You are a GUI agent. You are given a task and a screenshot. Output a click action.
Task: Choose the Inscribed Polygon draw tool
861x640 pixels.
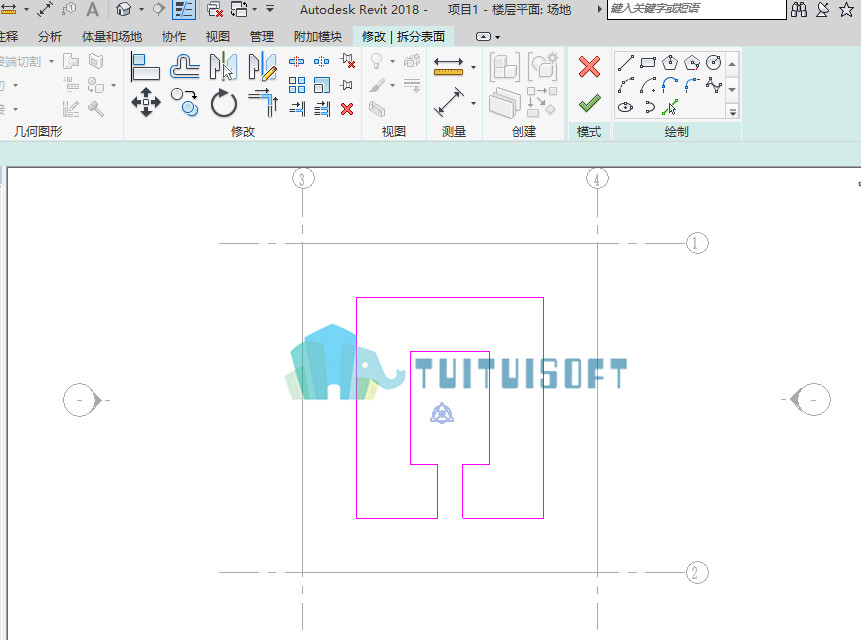click(670, 63)
